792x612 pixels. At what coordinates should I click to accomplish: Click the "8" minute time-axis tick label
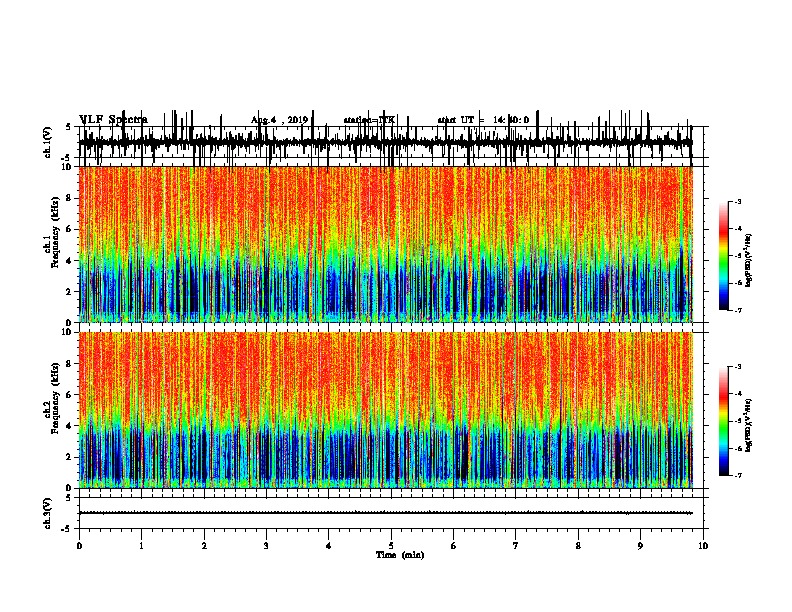(x=578, y=546)
